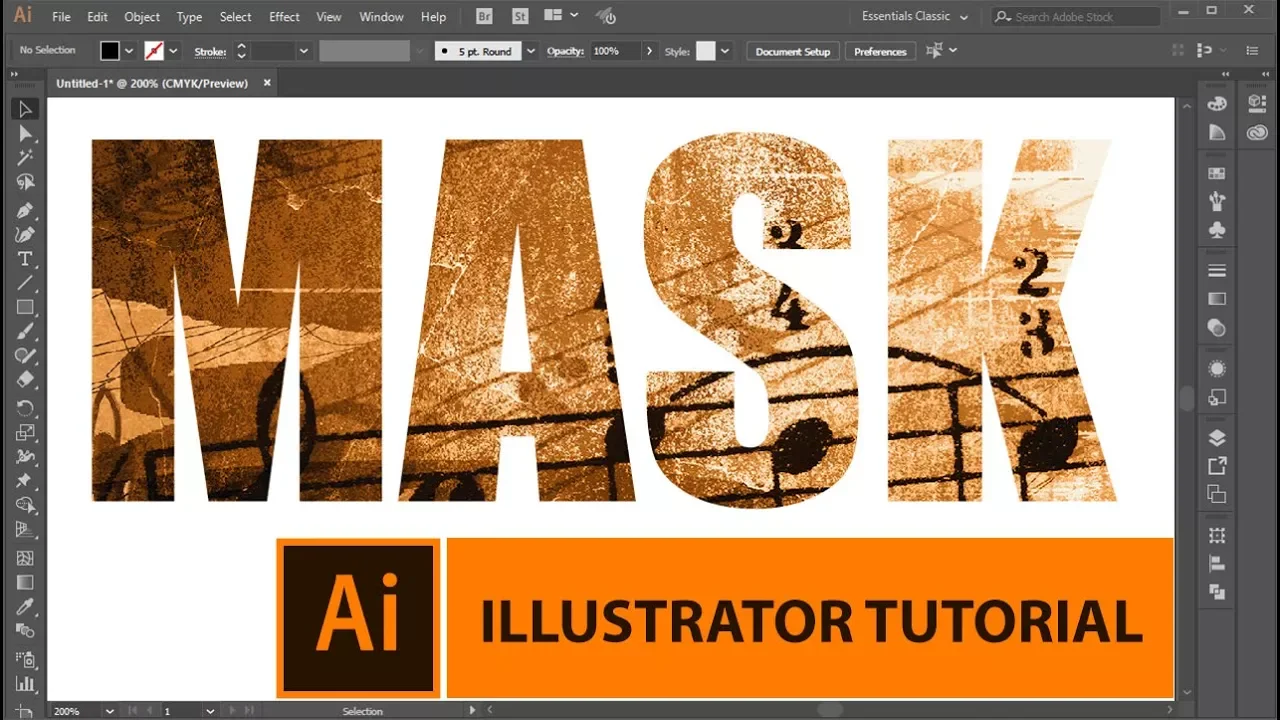Select the Direct Selection tool
This screenshot has height=720, width=1280.
pos(26,133)
